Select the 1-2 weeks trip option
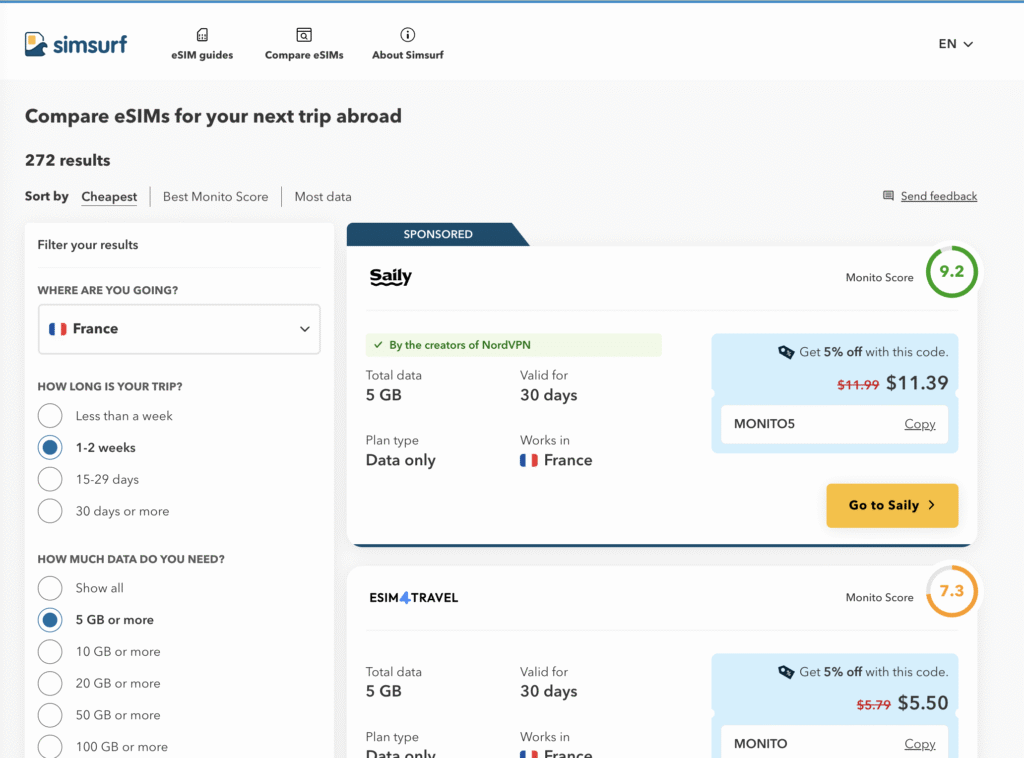 (x=50, y=447)
